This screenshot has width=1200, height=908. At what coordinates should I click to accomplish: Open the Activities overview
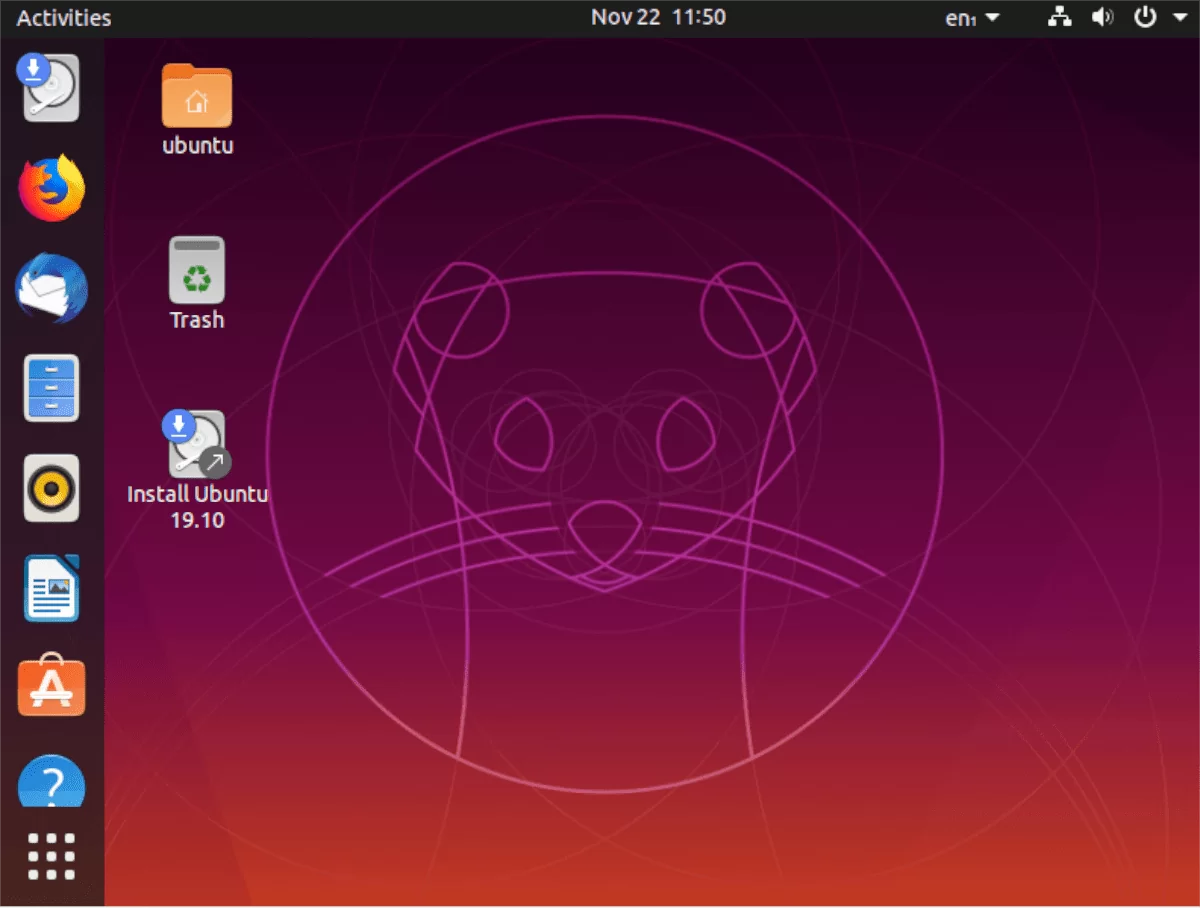[62, 17]
